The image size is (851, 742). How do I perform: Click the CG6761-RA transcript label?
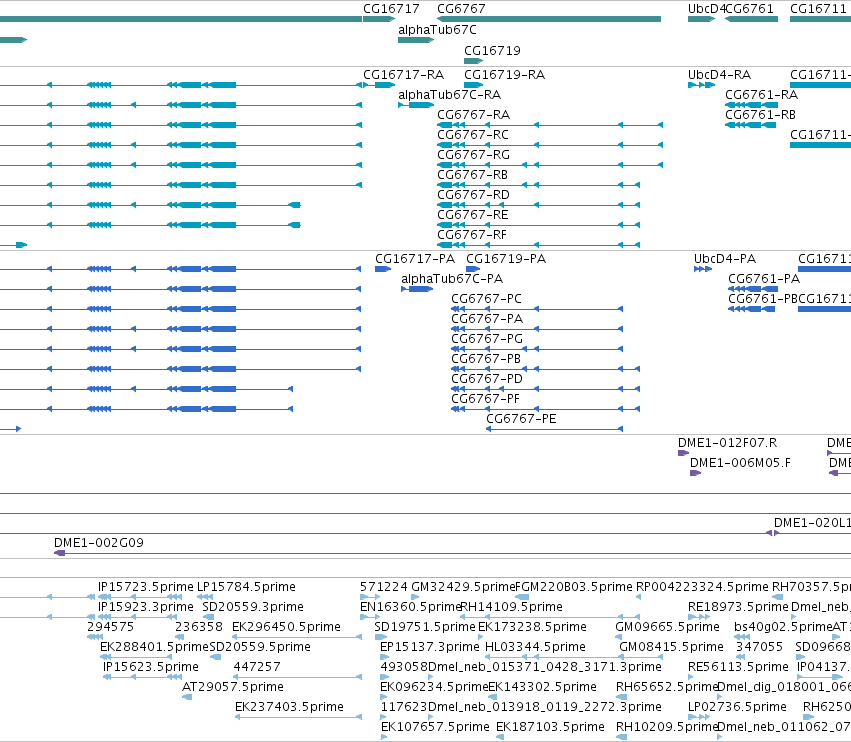point(761,95)
